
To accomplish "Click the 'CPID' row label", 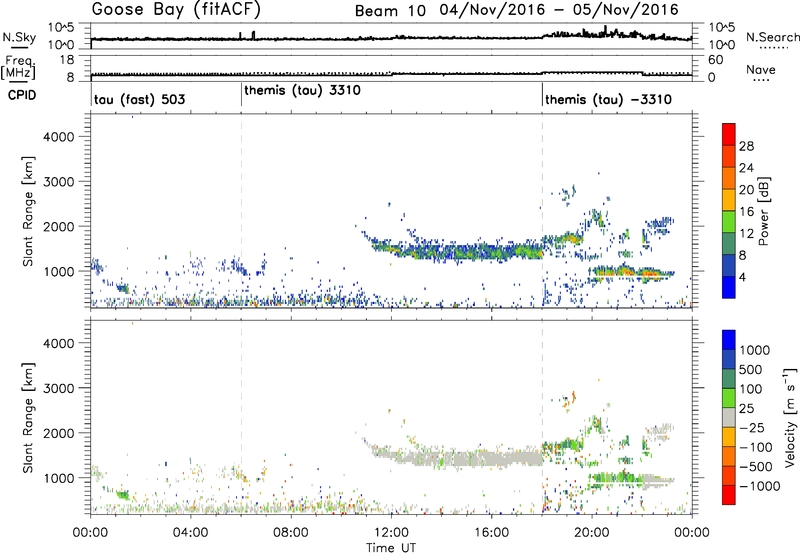I will tap(22, 95).
